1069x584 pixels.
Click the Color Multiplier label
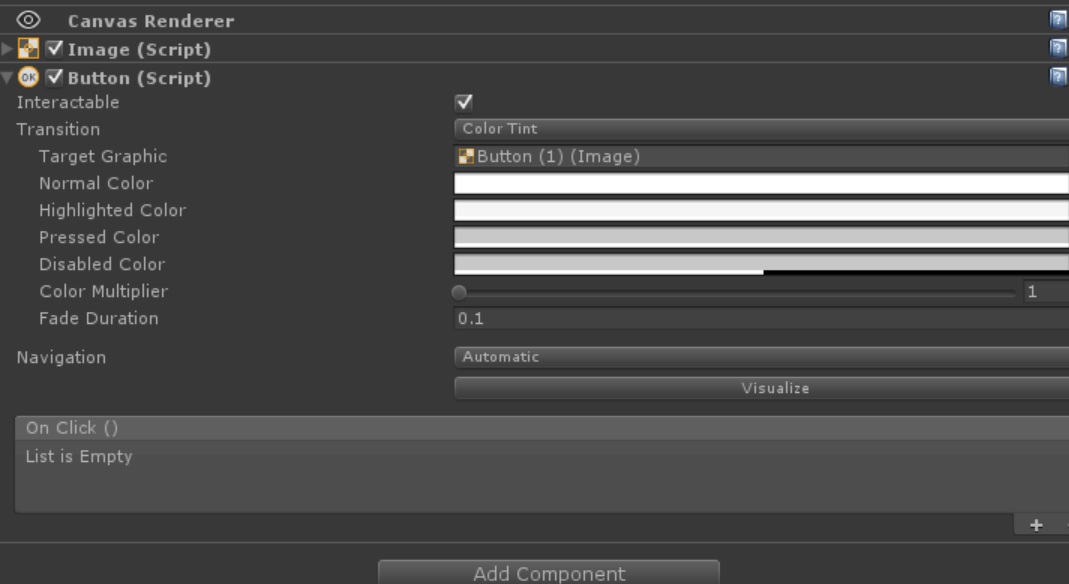104,292
